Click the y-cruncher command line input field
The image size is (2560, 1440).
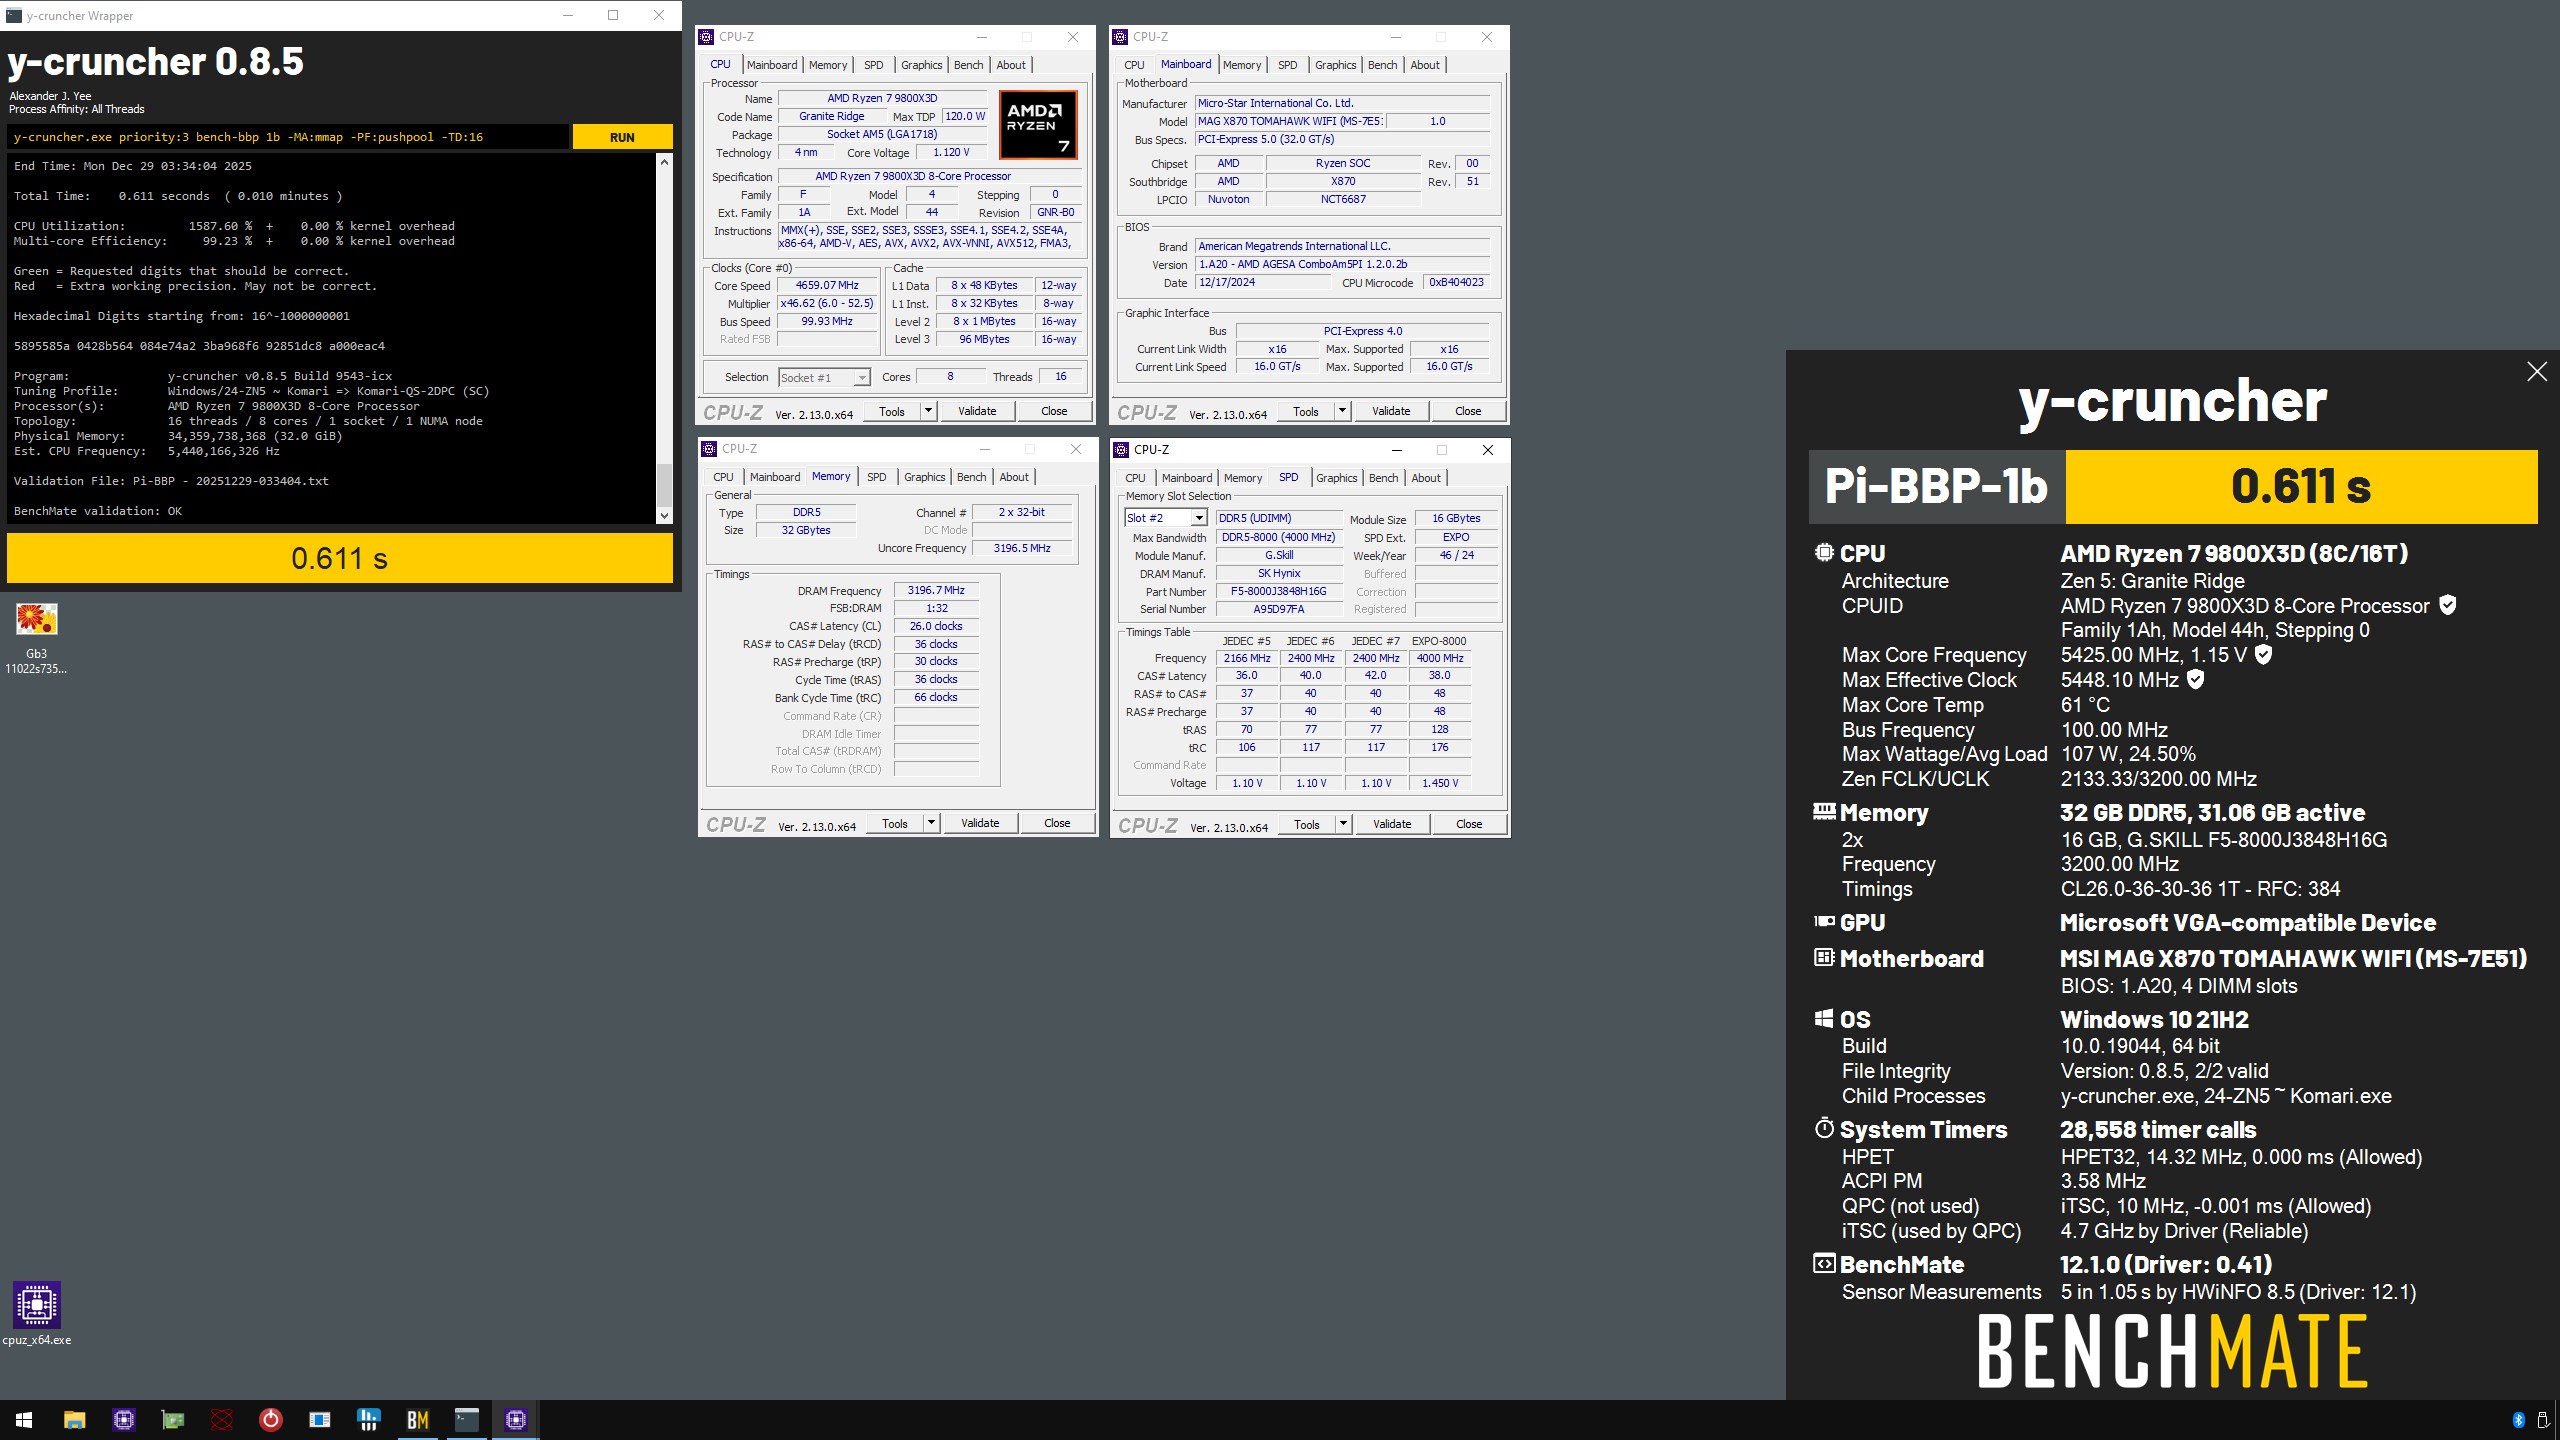point(288,137)
